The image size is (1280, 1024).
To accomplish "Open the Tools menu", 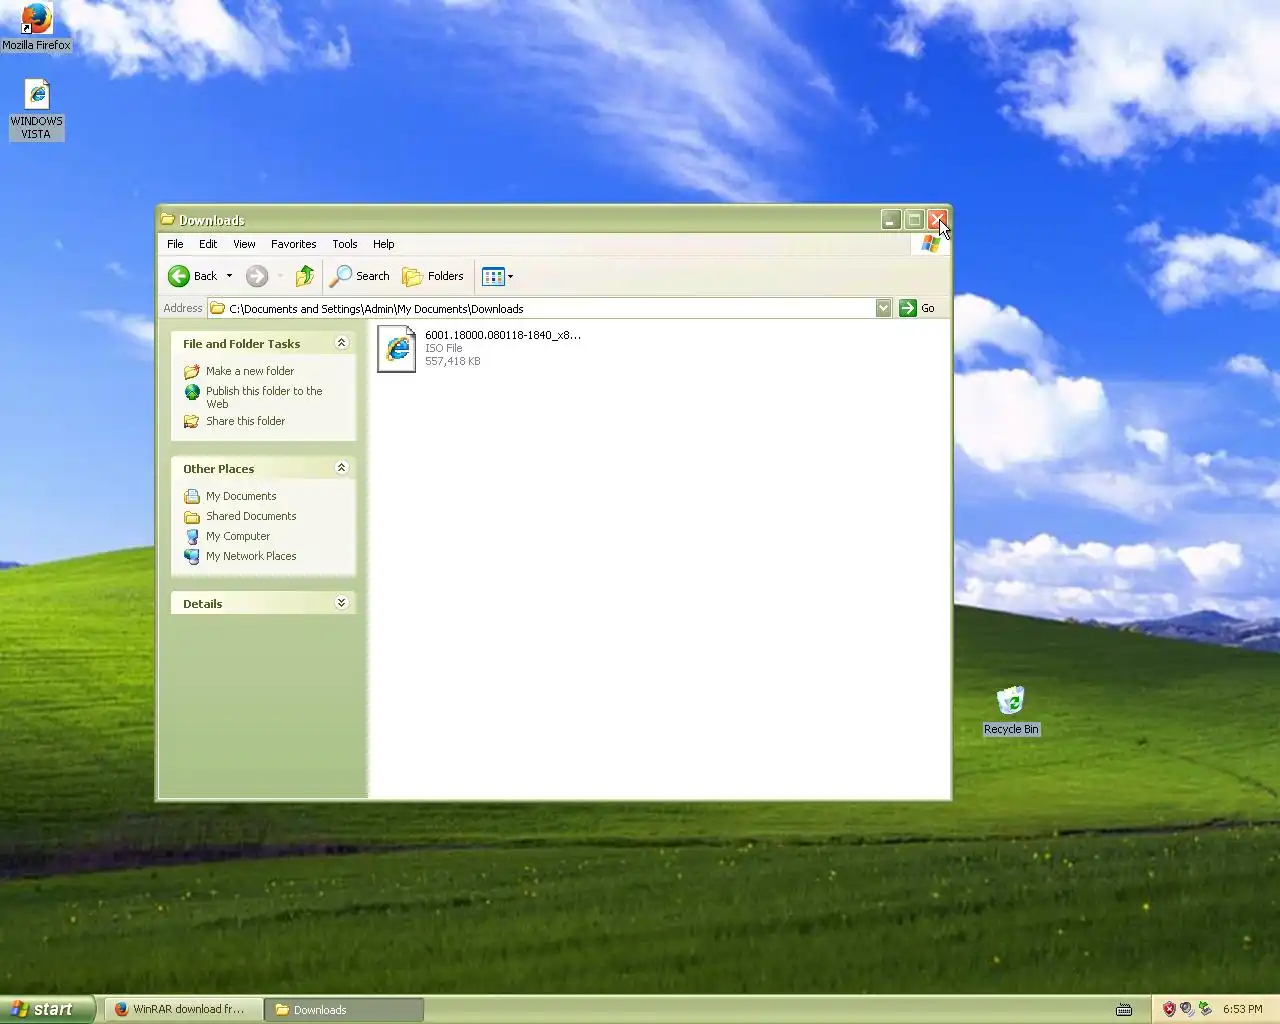I will 345,244.
